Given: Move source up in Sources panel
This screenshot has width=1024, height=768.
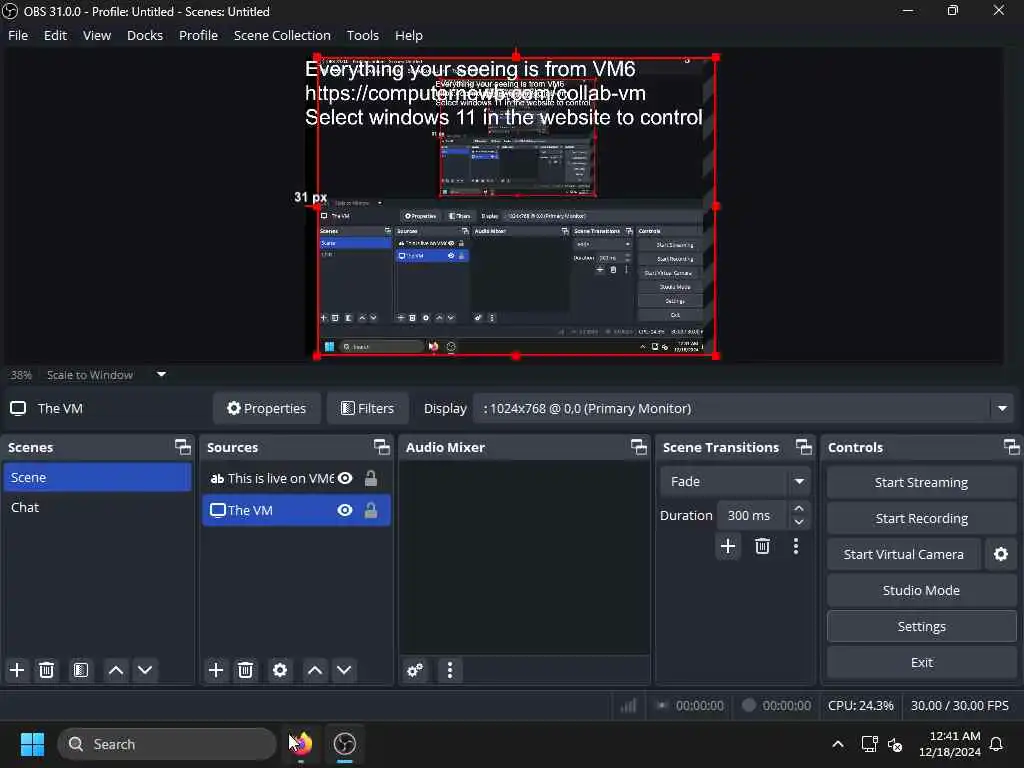Looking at the screenshot, I should click(x=315, y=670).
